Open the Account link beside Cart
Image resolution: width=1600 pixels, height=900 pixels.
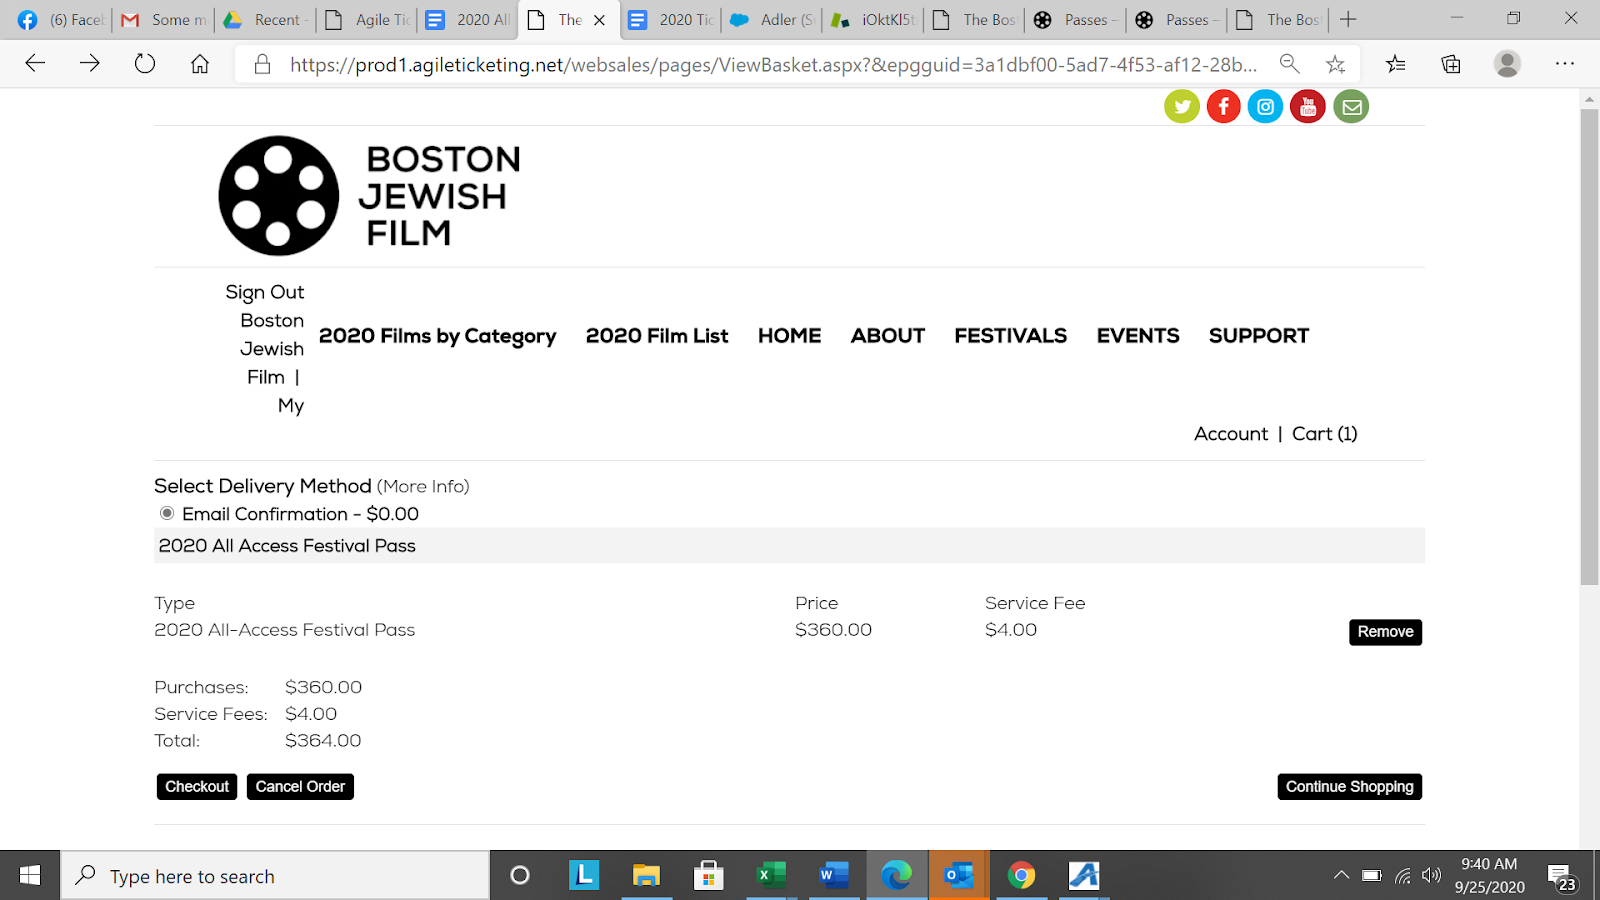pos(1231,434)
